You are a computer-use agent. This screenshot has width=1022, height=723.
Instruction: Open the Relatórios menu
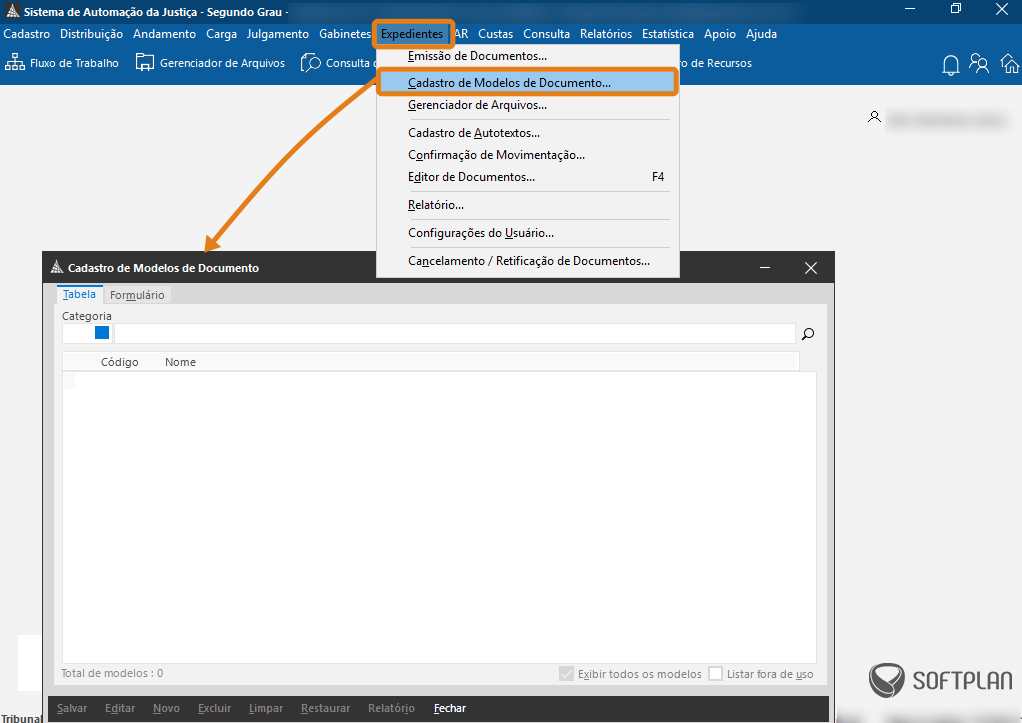(x=606, y=34)
